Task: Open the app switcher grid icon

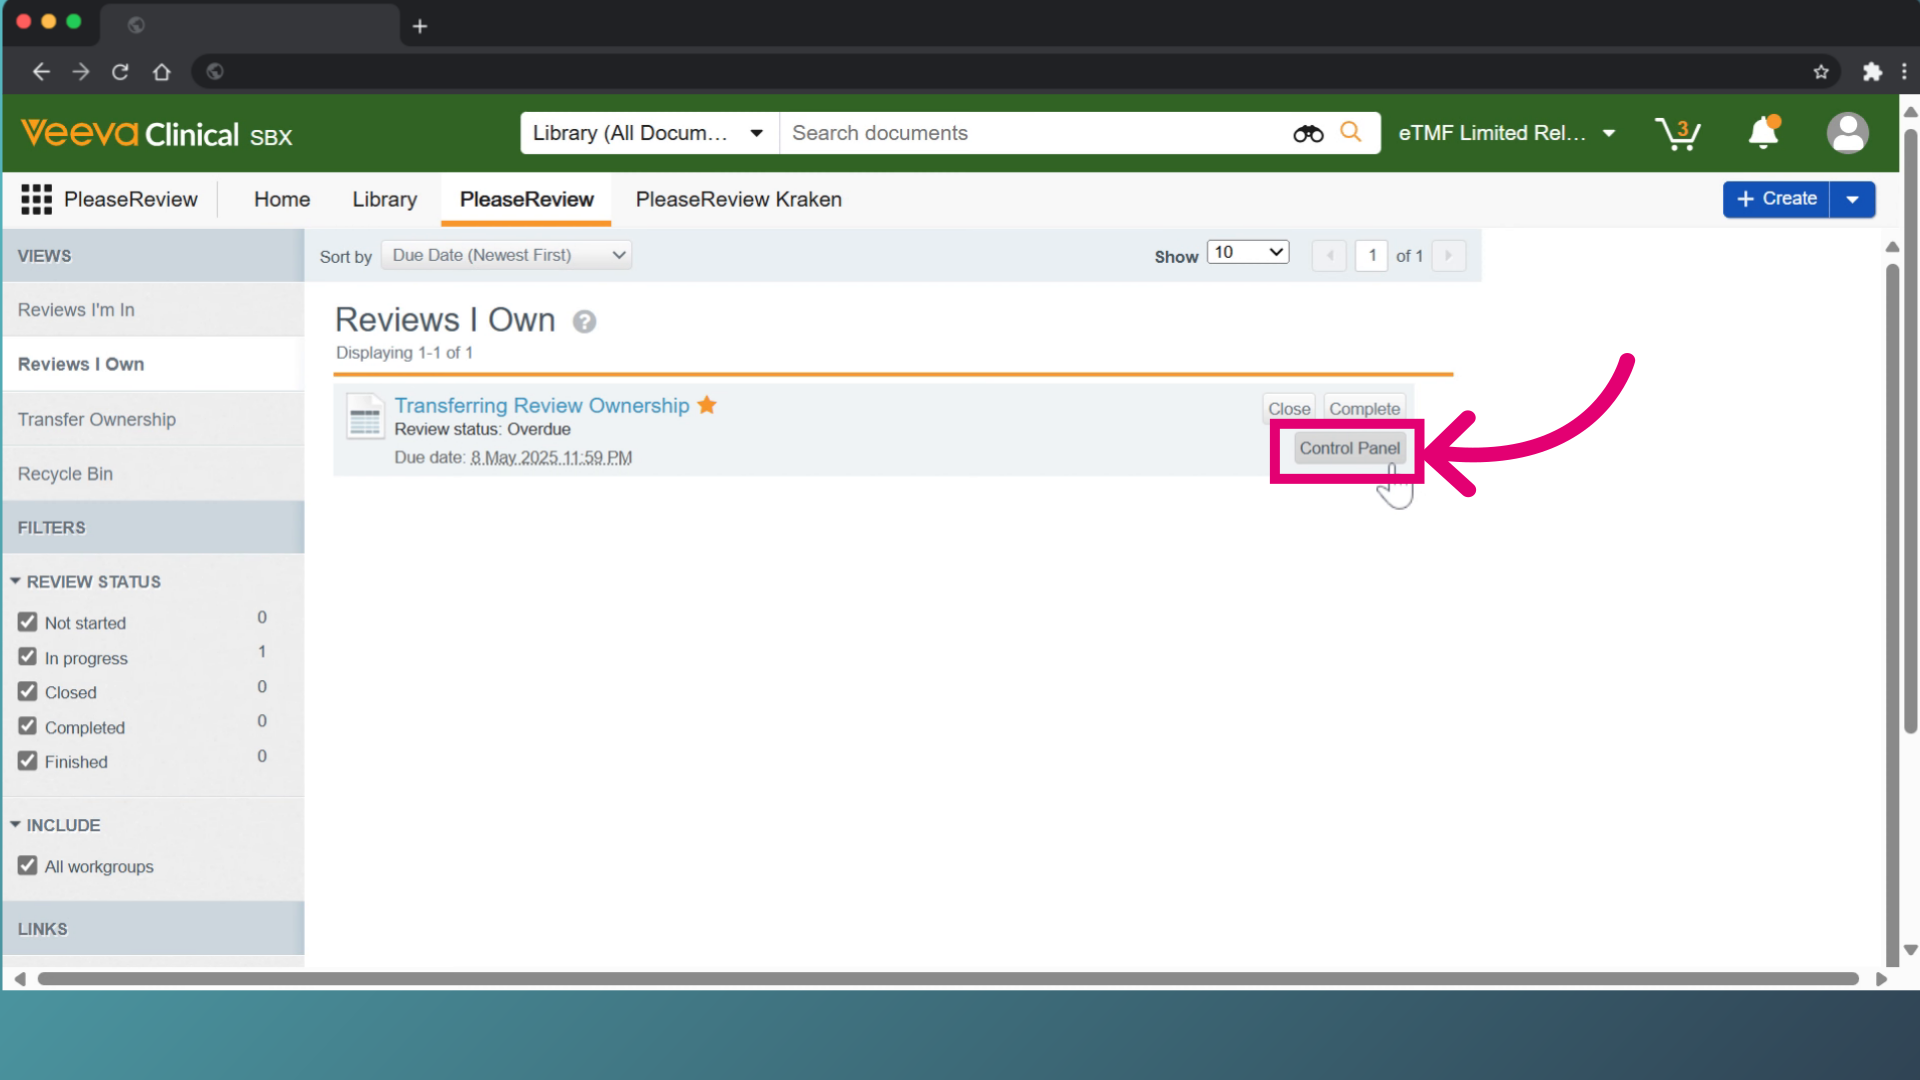Action: (36, 199)
